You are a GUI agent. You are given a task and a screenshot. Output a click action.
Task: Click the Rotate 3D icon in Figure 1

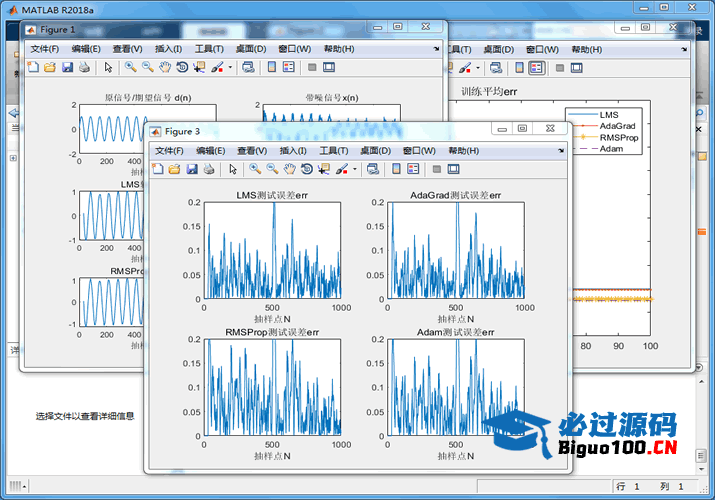(x=181, y=67)
